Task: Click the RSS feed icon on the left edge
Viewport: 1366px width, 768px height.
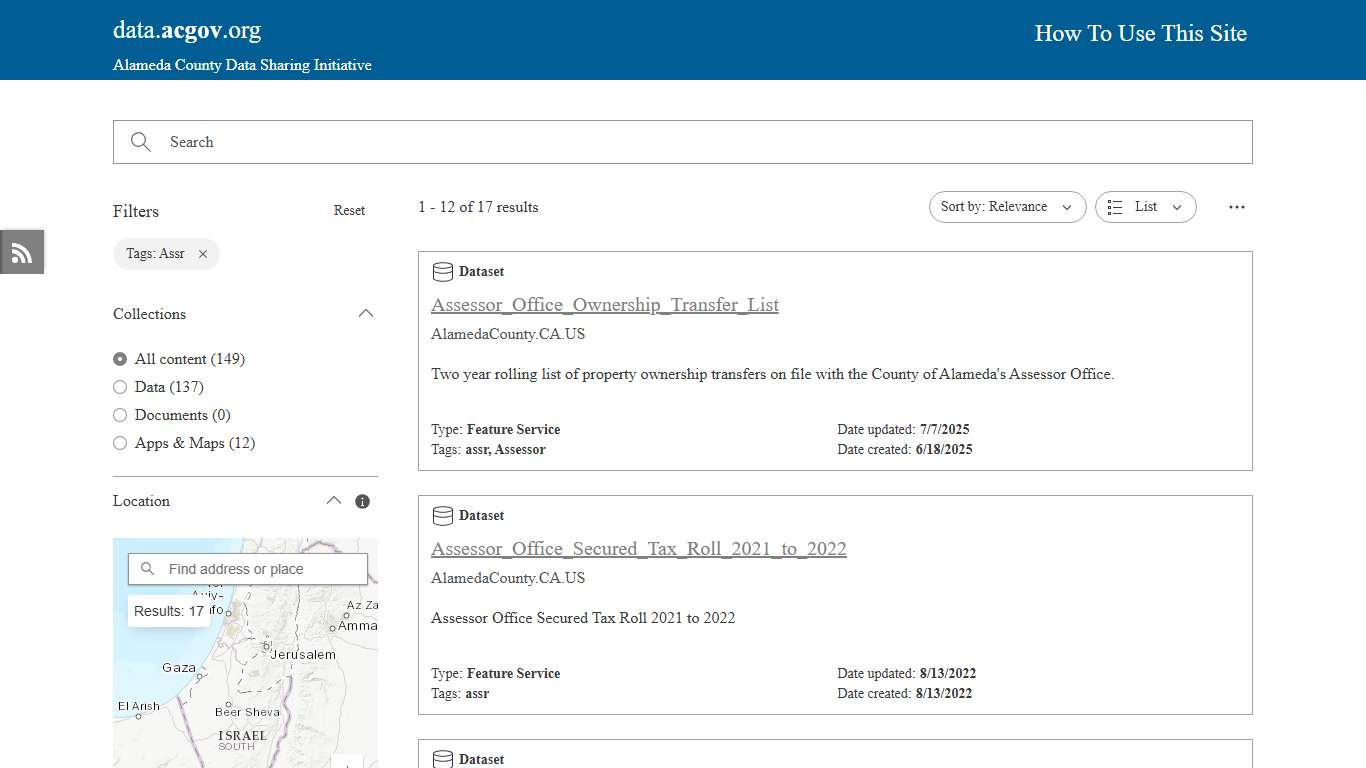Action: (x=21, y=252)
